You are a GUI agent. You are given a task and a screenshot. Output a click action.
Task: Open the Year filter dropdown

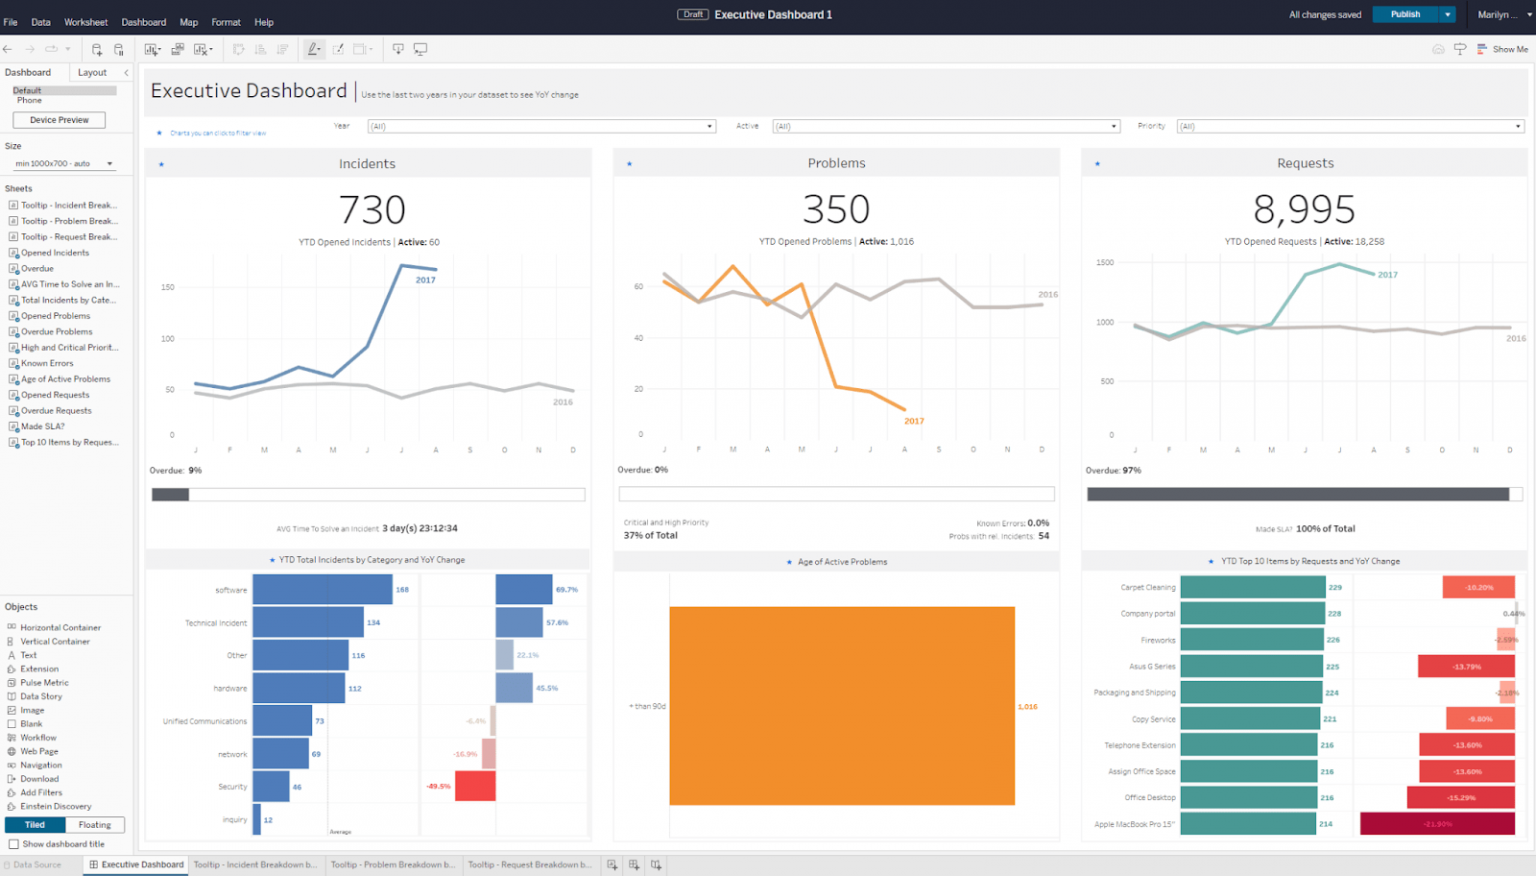point(710,126)
